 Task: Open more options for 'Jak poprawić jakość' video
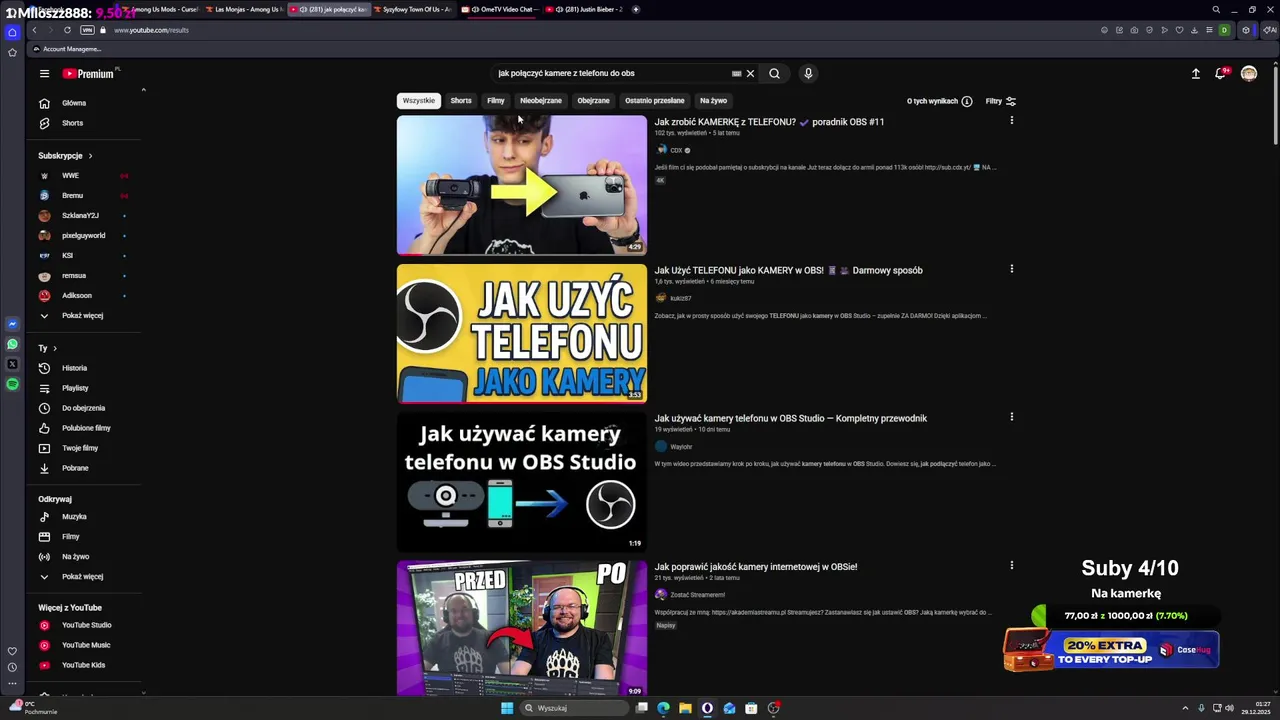[1011, 564]
